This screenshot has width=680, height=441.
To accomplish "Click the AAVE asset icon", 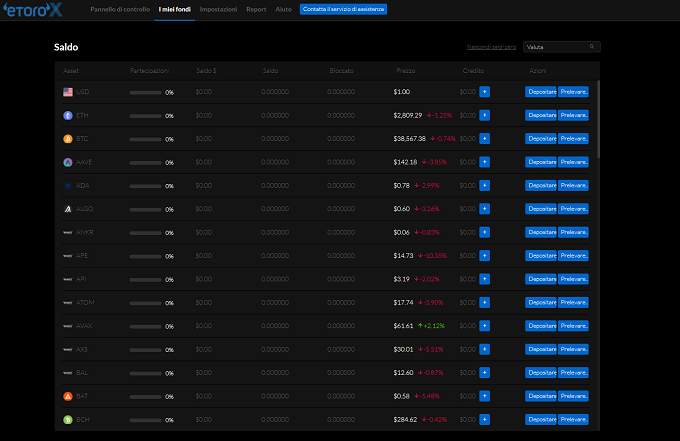I will coord(68,162).
